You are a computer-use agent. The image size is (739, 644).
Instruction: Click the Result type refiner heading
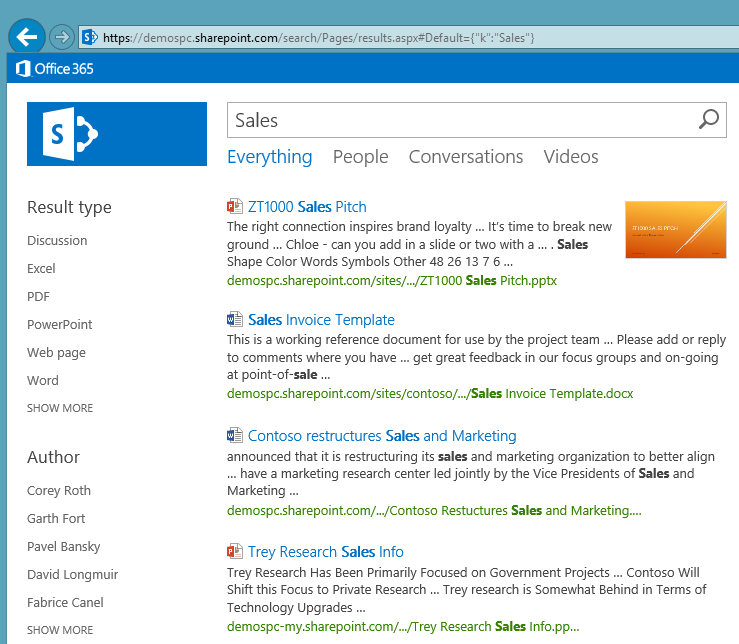[69, 207]
